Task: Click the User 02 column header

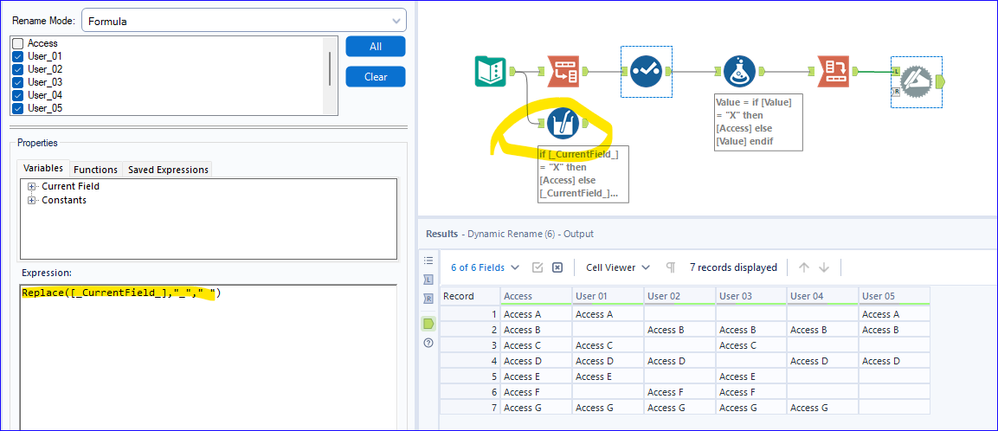Action: (x=680, y=295)
